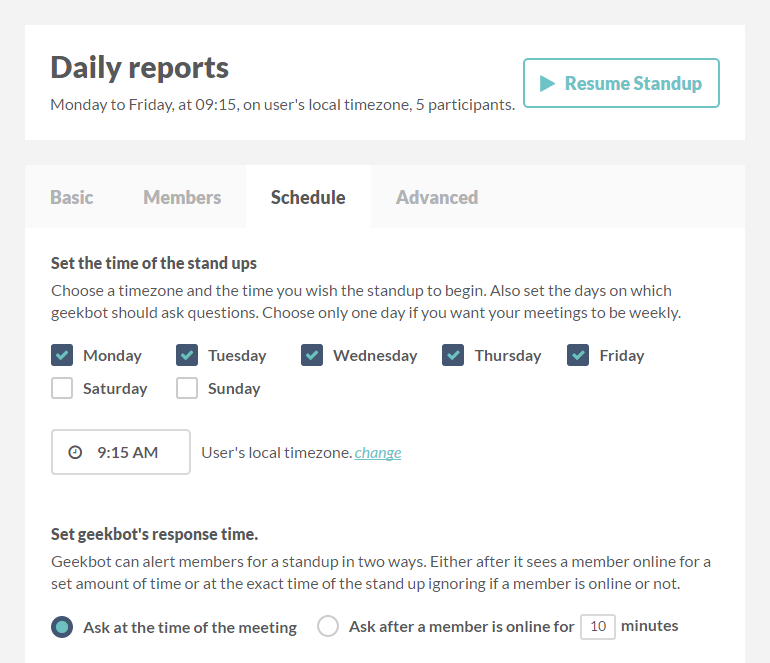Image resolution: width=770 pixels, height=663 pixels.
Task: Enable the Saturday checkbox
Action: point(62,388)
